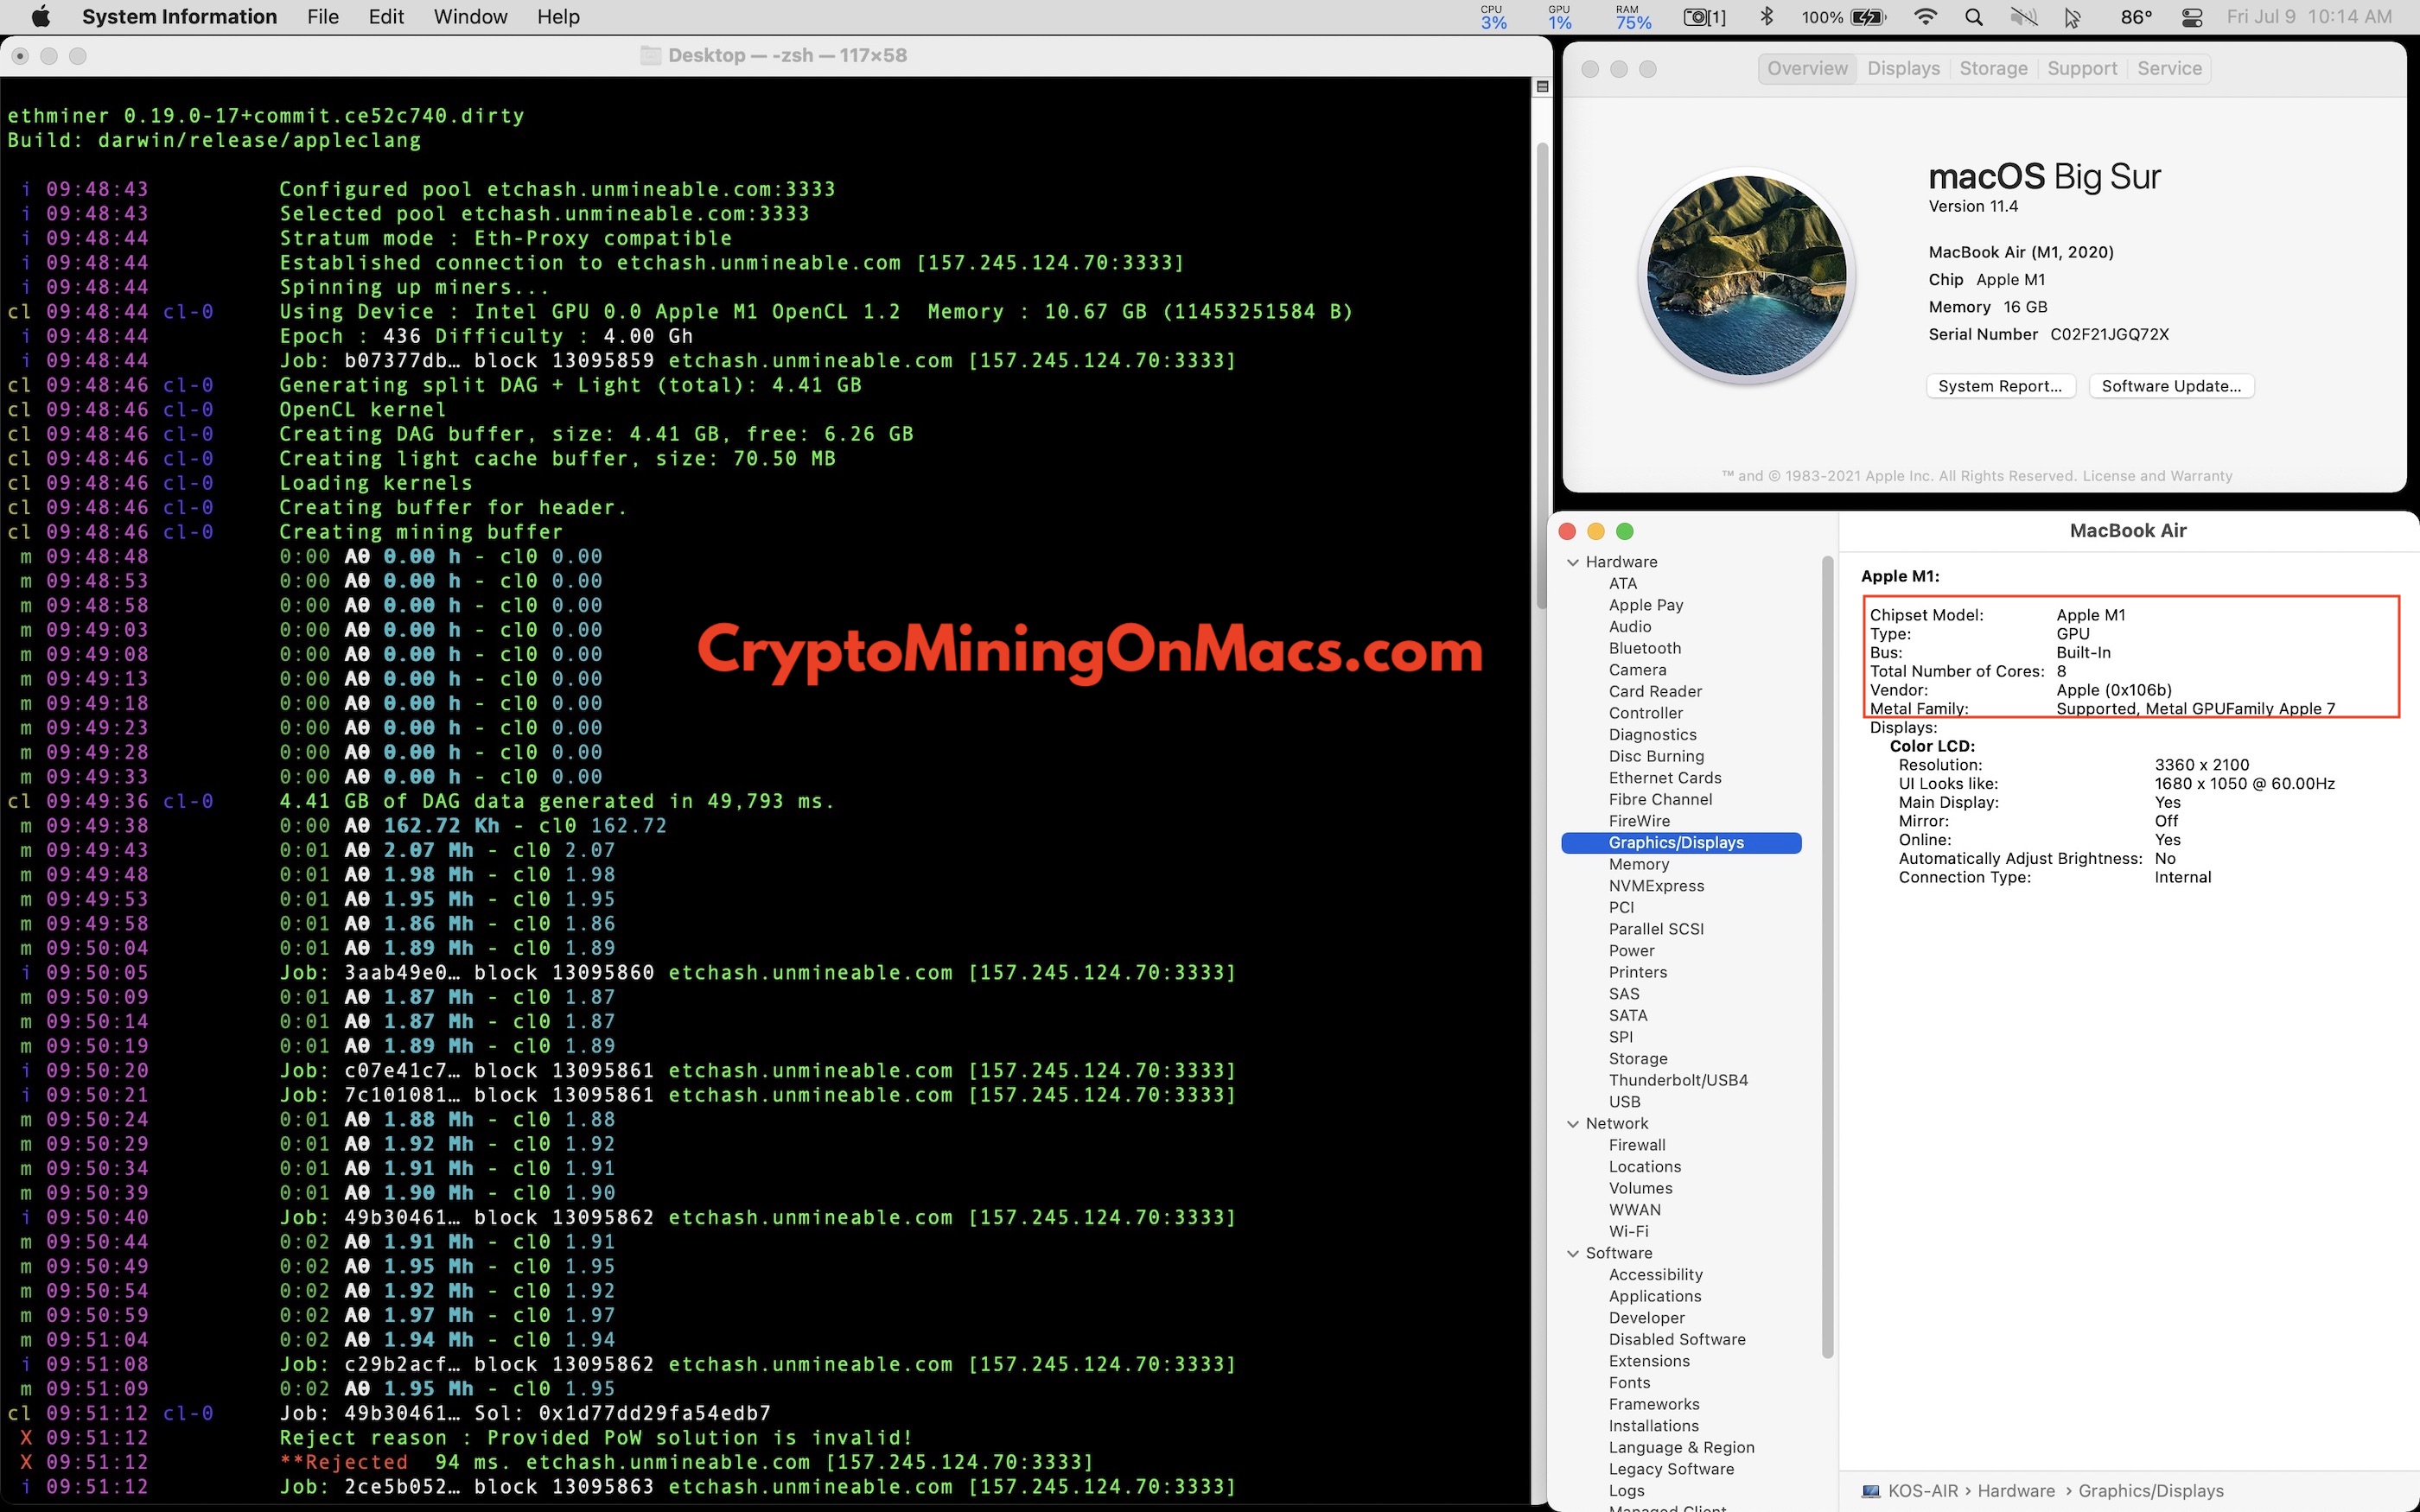Select Extensions under Software

click(x=1649, y=1361)
